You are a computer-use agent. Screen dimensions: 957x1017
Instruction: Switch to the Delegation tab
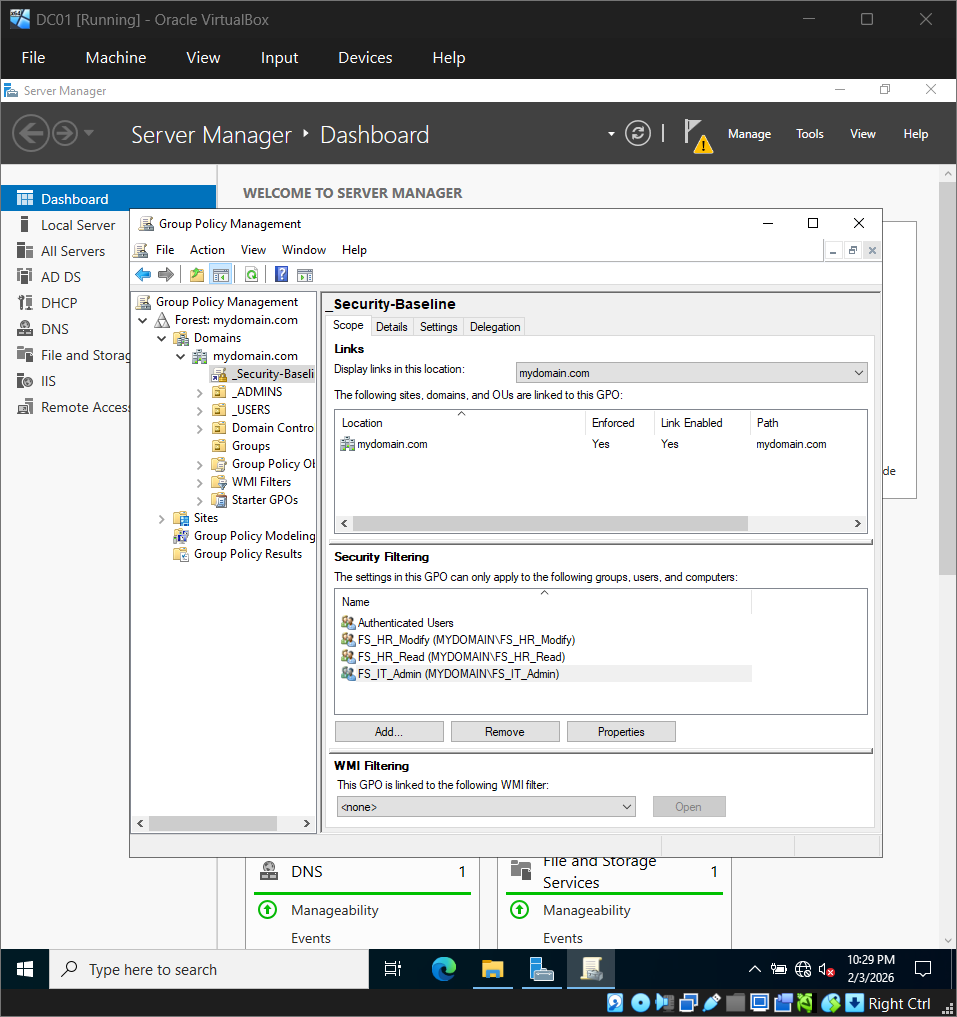click(x=495, y=326)
